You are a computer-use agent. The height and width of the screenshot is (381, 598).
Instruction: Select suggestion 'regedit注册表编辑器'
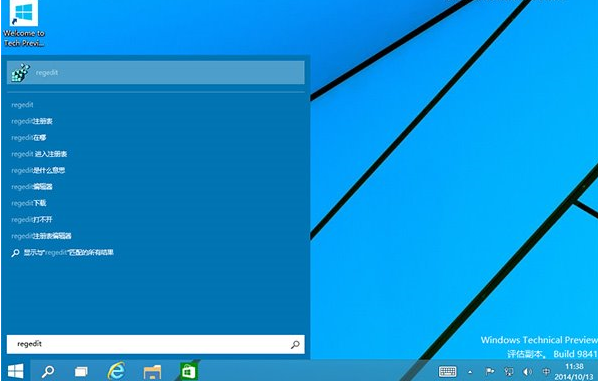pos(42,236)
